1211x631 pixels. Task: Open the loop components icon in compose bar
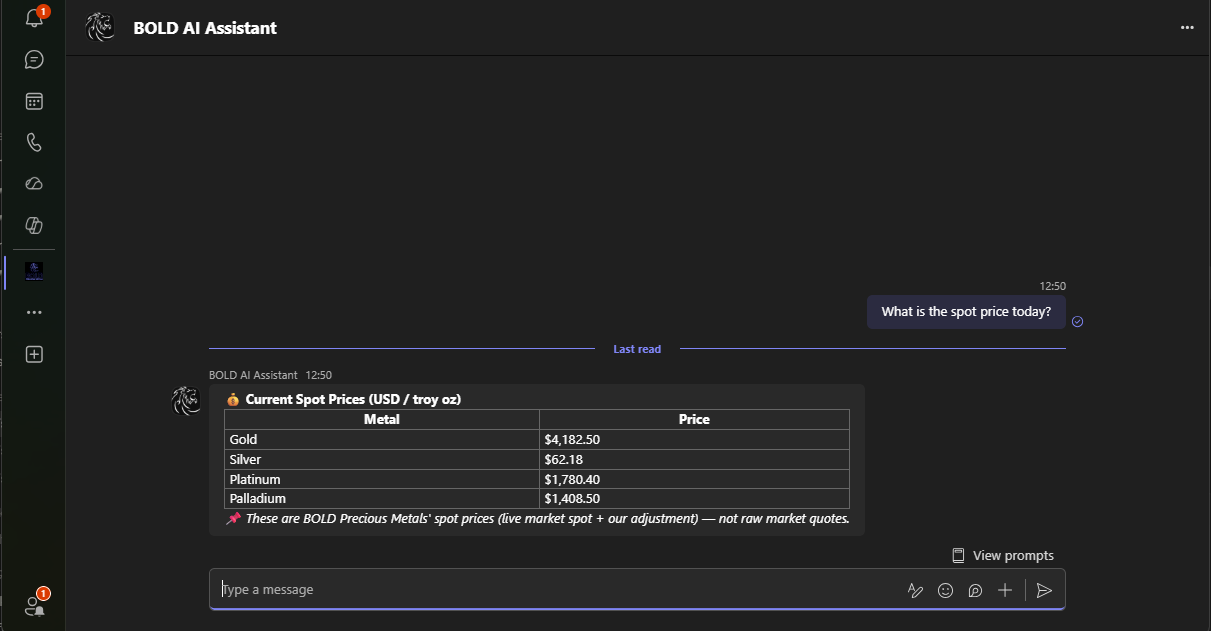pyautogui.click(x=975, y=590)
